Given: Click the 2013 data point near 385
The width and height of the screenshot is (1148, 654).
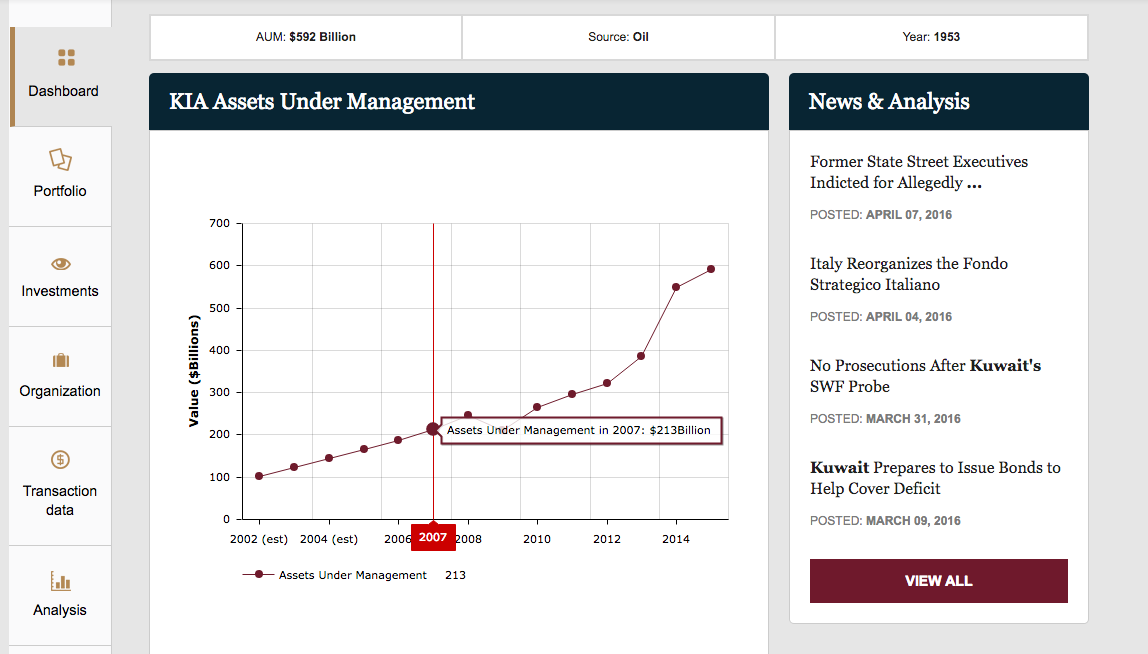Looking at the screenshot, I should coord(641,356).
